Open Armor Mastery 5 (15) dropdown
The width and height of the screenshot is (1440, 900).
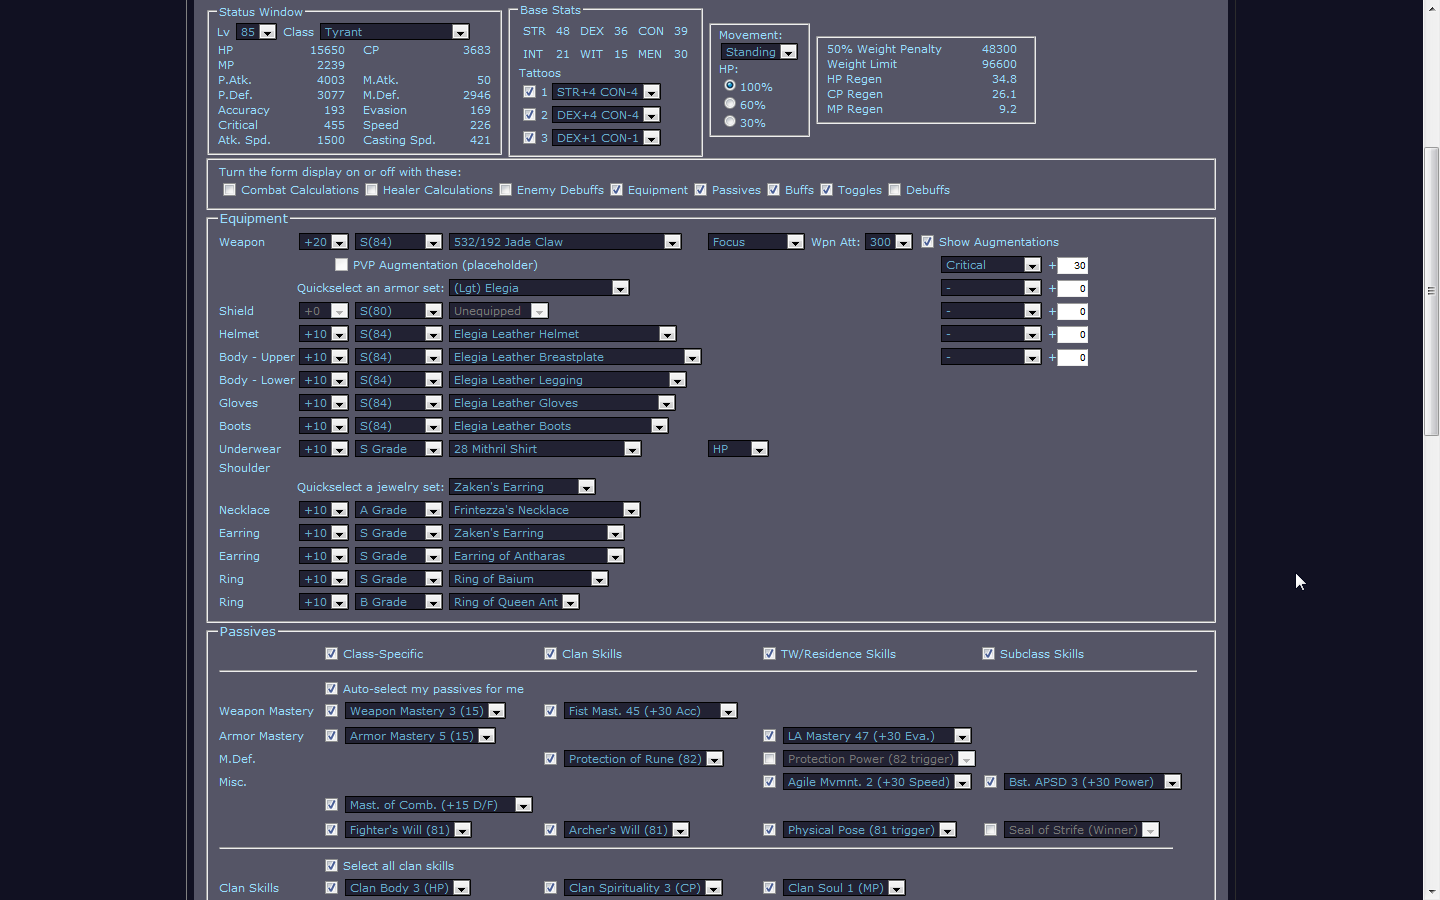tap(420, 736)
